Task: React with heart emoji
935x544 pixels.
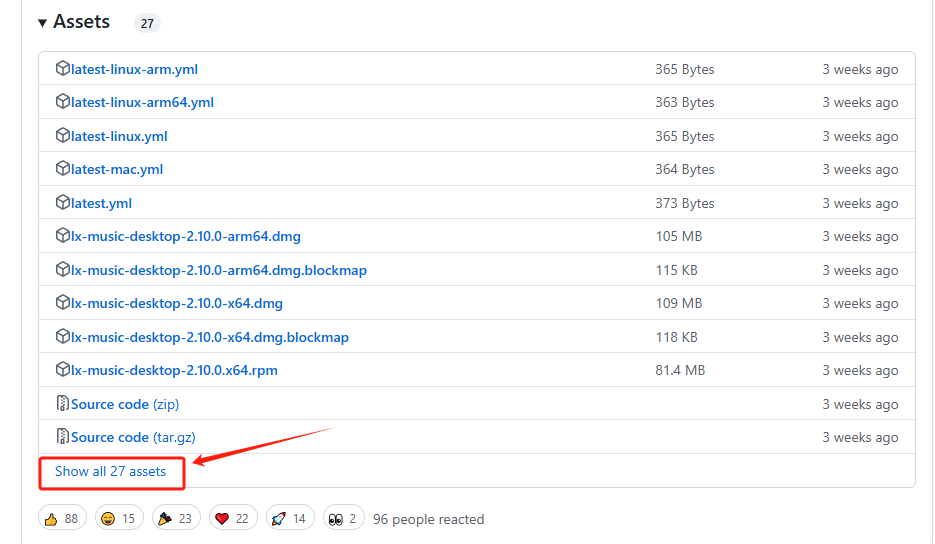Action: click(x=234, y=518)
